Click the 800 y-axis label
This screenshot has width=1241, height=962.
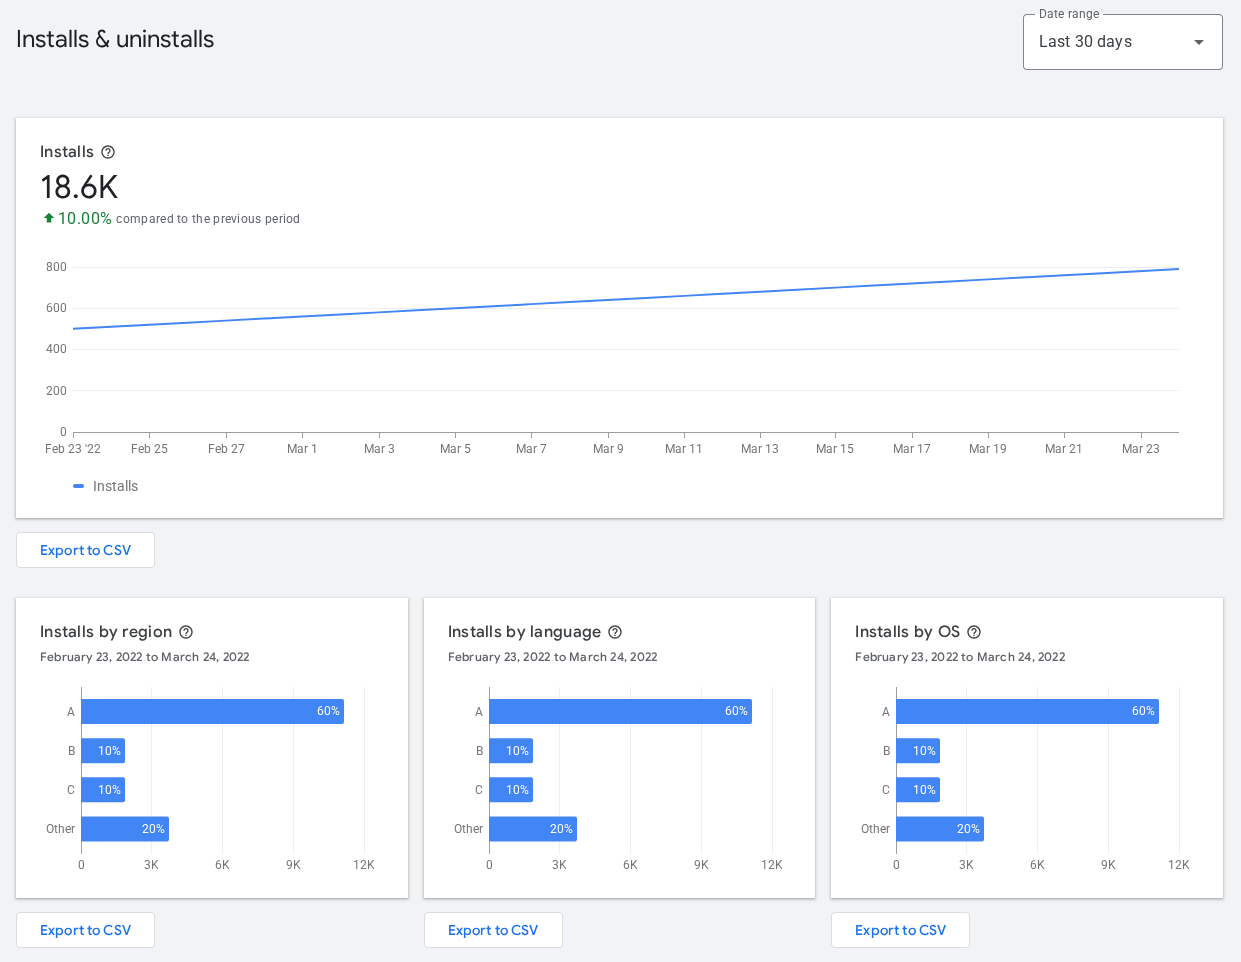coord(56,267)
